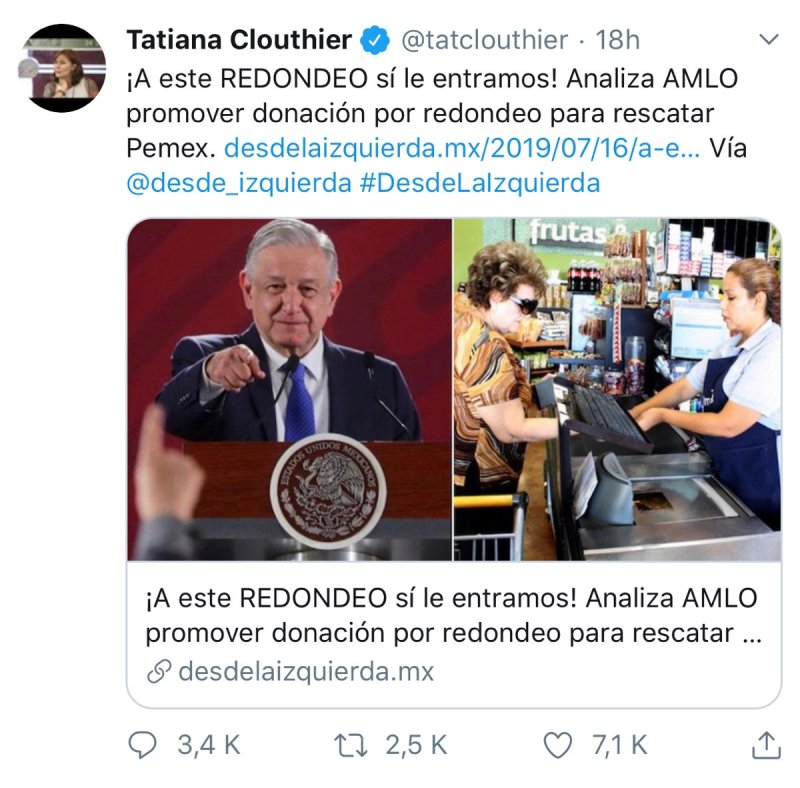Click the blue verified badge
The height and width of the screenshot is (788, 800).
click(375, 40)
